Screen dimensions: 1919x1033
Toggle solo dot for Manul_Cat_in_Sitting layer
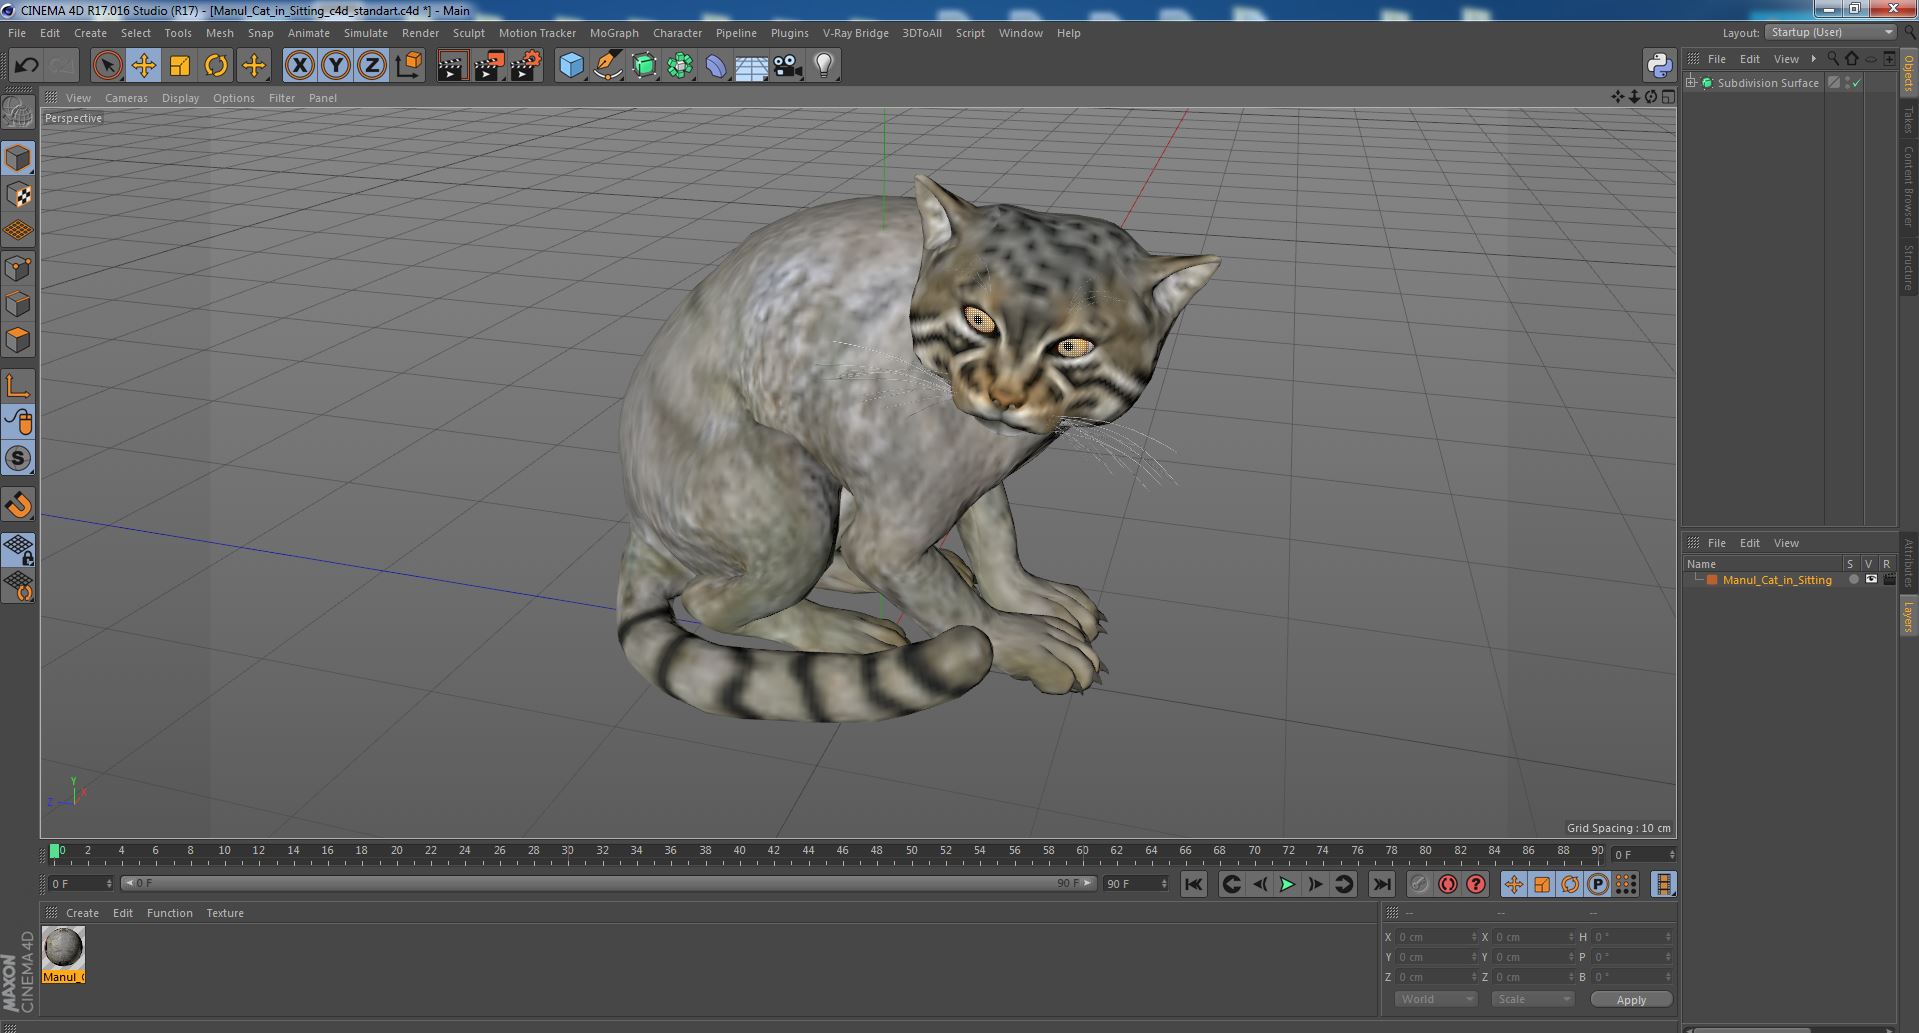[1853, 580]
